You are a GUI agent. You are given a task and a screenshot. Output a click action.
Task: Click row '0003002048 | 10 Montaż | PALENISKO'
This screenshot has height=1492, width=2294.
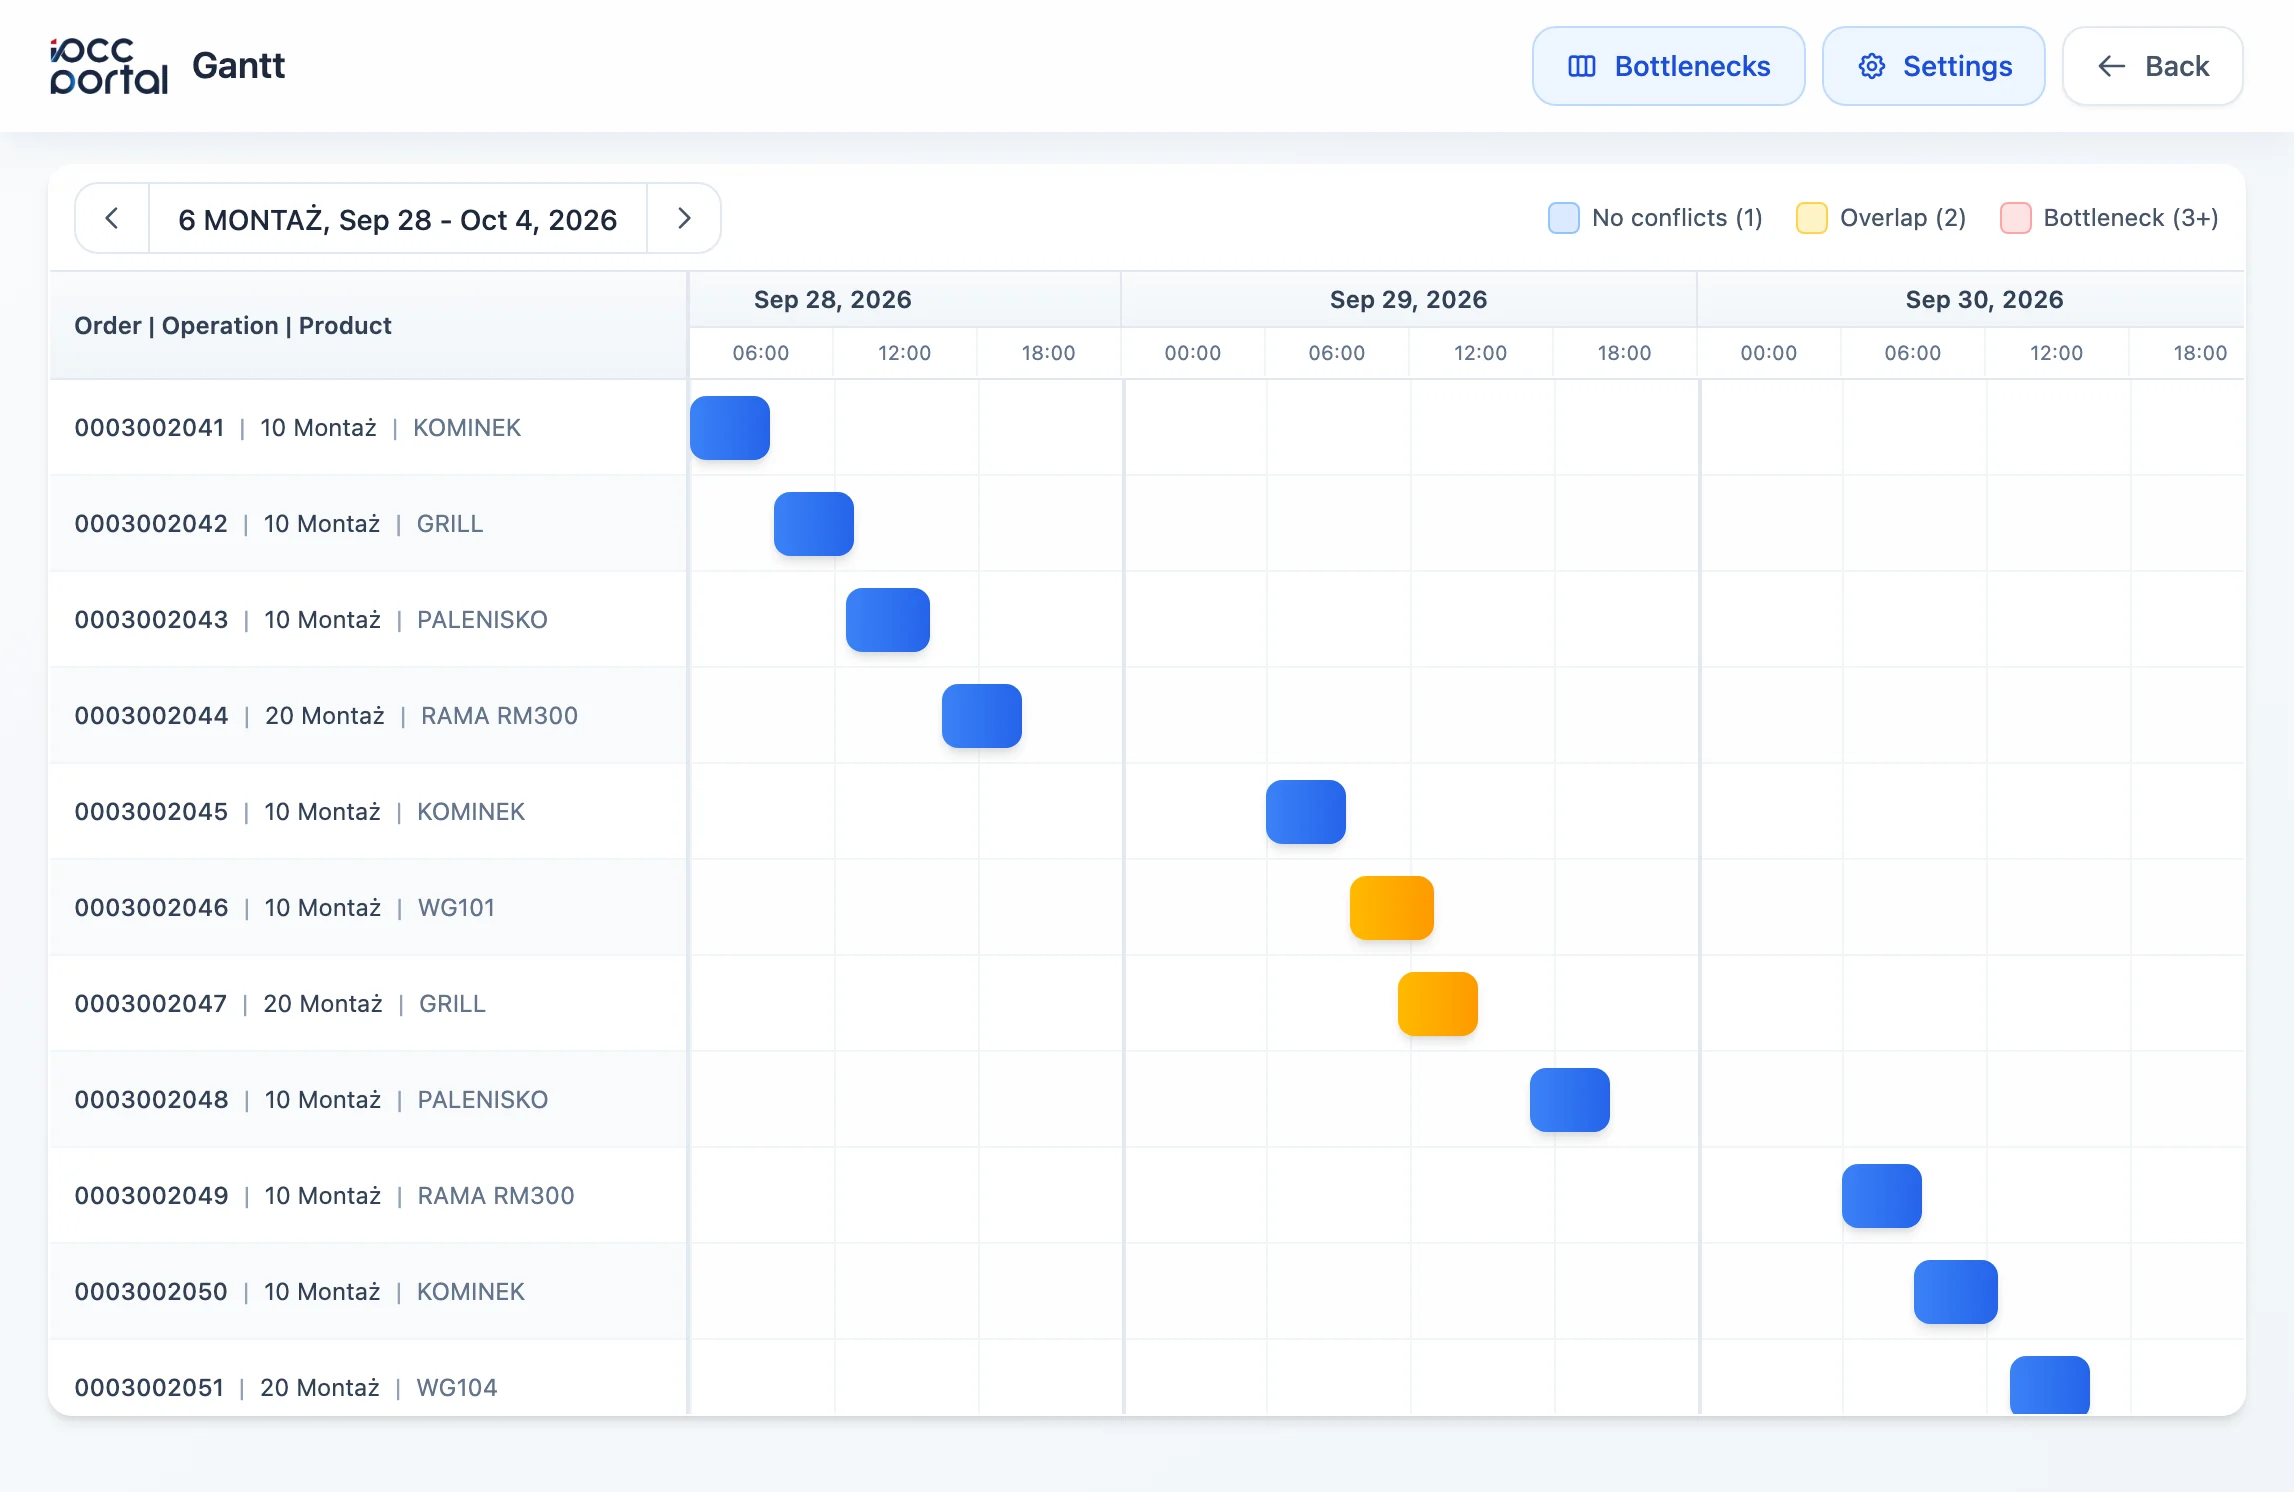(x=368, y=1100)
